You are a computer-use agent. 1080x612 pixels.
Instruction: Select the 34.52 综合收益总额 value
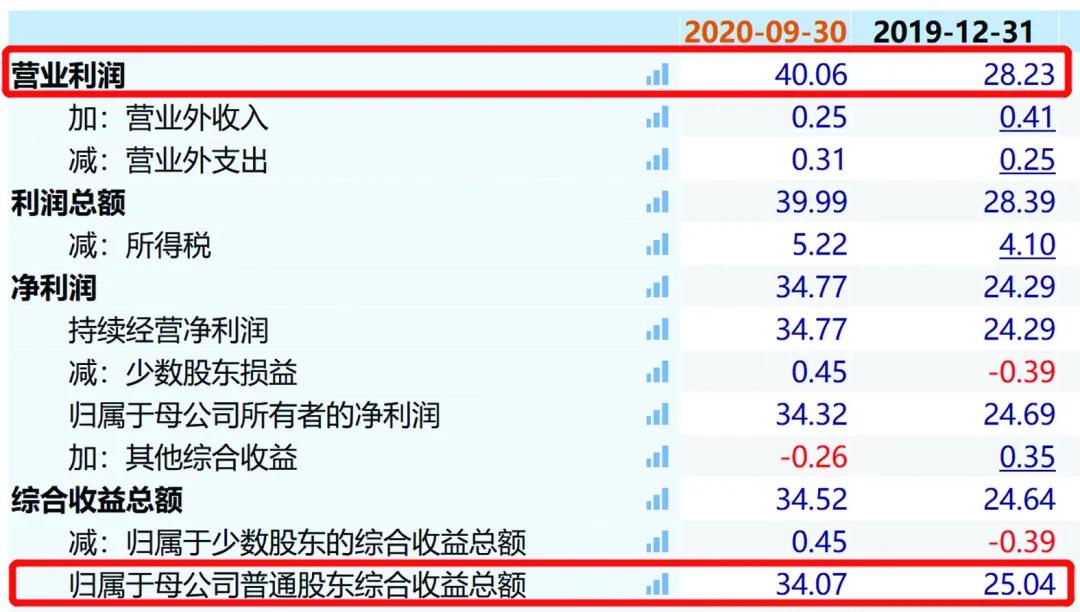coord(811,500)
